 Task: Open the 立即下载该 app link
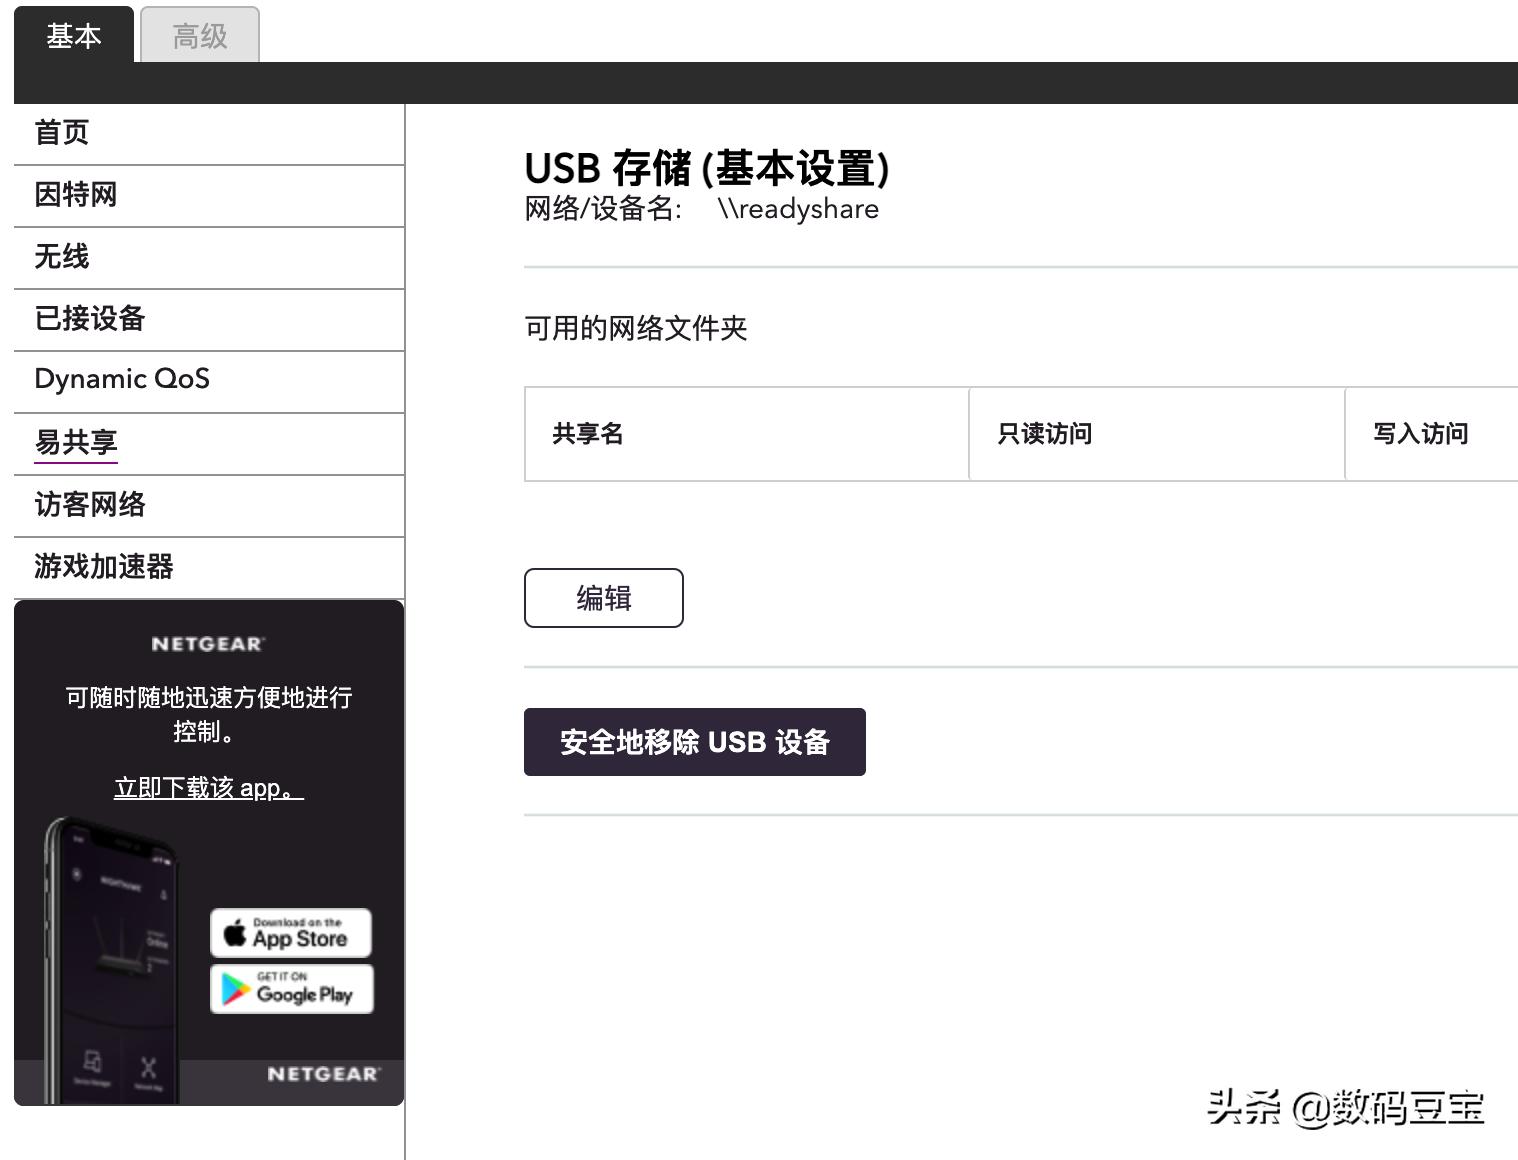[x=208, y=787]
